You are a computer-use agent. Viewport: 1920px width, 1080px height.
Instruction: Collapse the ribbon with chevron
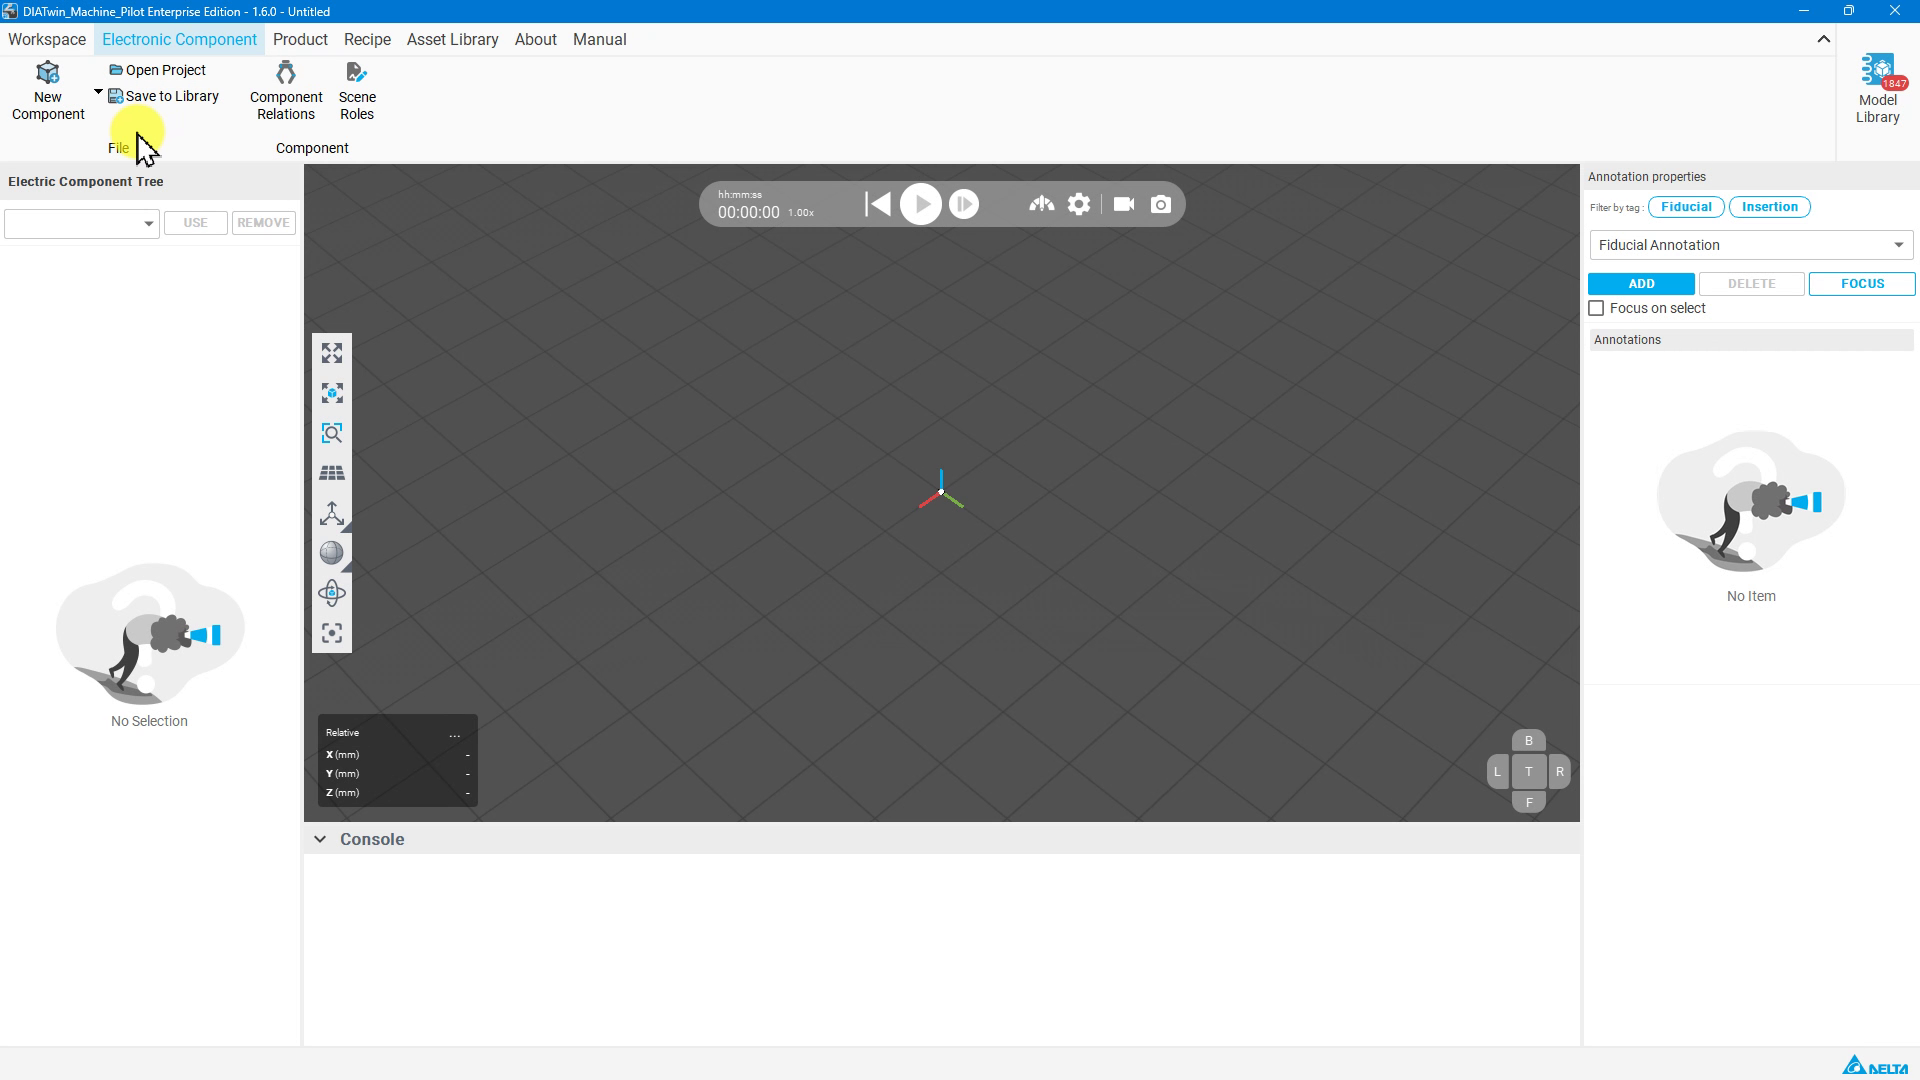tap(1823, 39)
